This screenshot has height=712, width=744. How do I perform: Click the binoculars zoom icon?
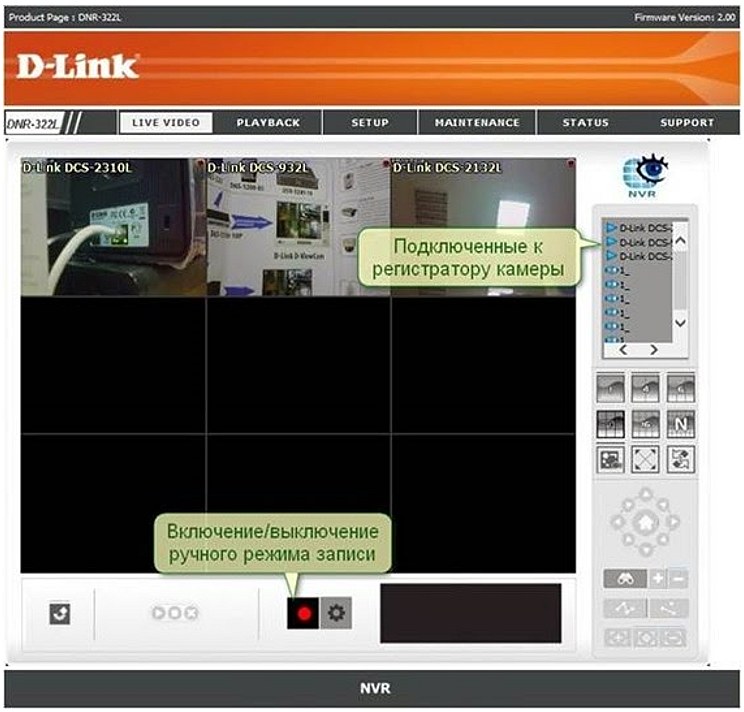point(620,579)
